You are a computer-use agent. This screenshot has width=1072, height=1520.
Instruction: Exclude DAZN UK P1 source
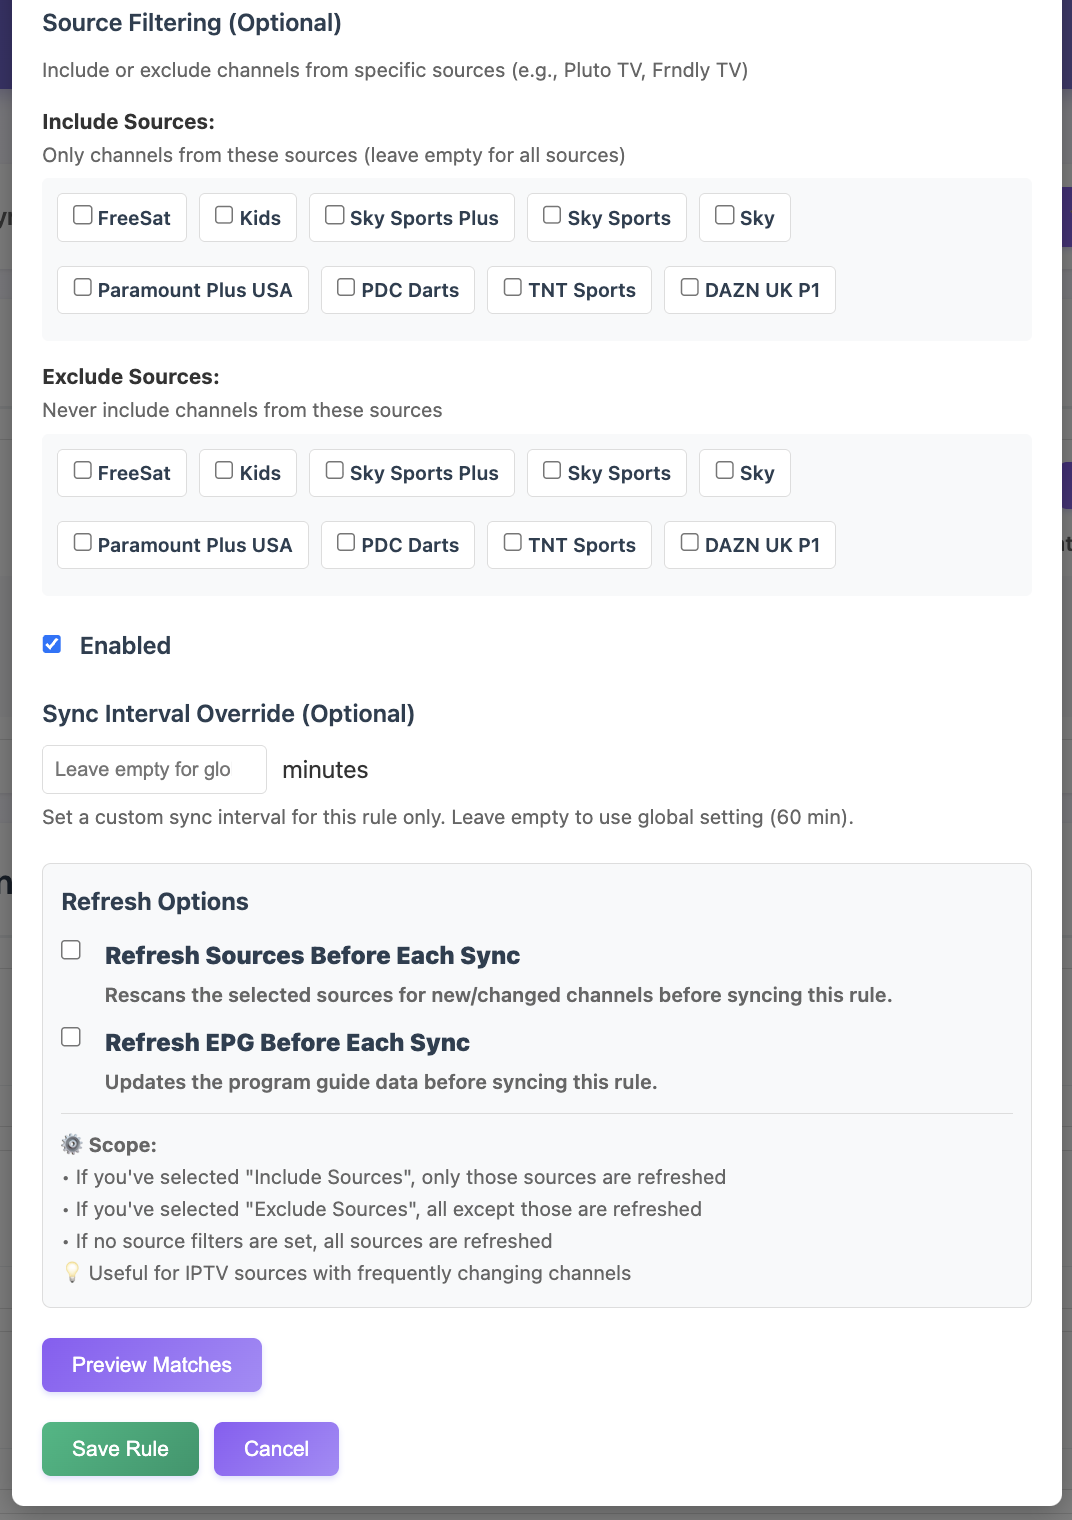[x=690, y=543]
